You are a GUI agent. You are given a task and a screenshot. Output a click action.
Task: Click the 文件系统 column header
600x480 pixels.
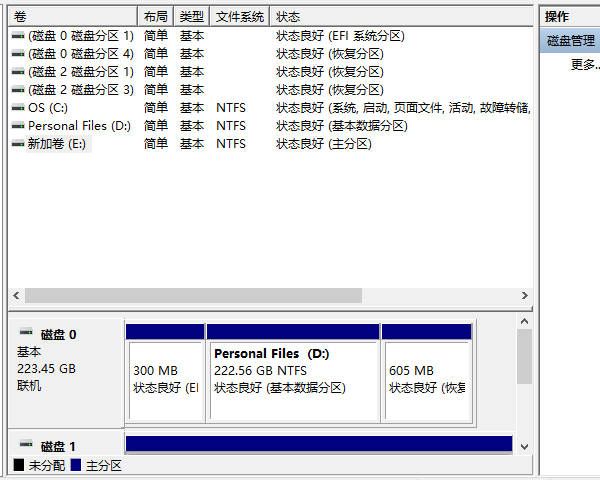coord(240,17)
